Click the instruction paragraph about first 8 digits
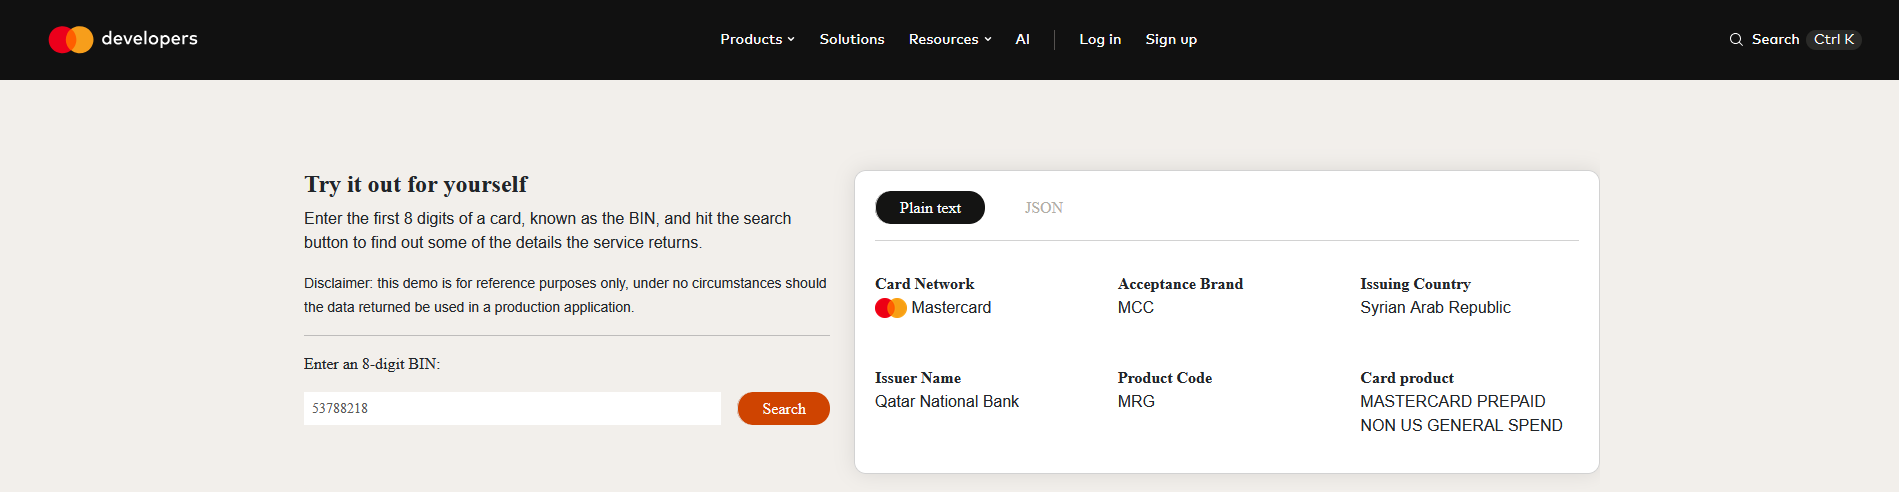This screenshot has height=492, width=1899. pos(548,230)
